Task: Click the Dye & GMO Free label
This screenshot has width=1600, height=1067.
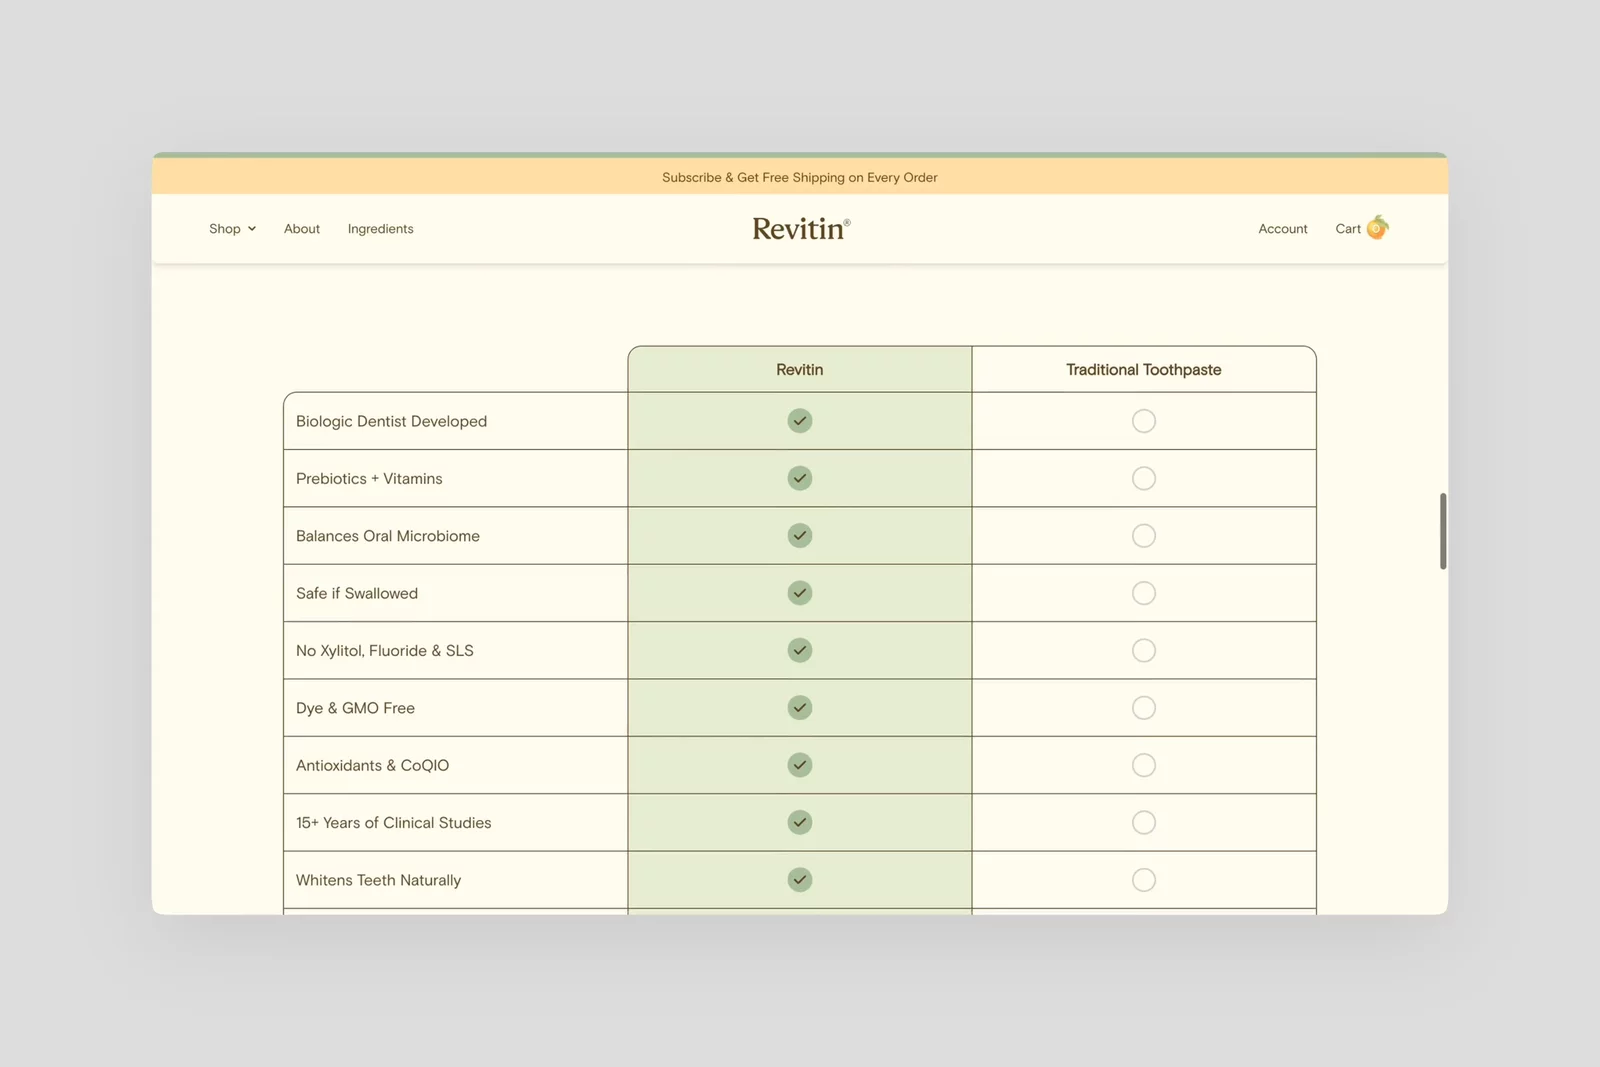Action: pos(355,708)
